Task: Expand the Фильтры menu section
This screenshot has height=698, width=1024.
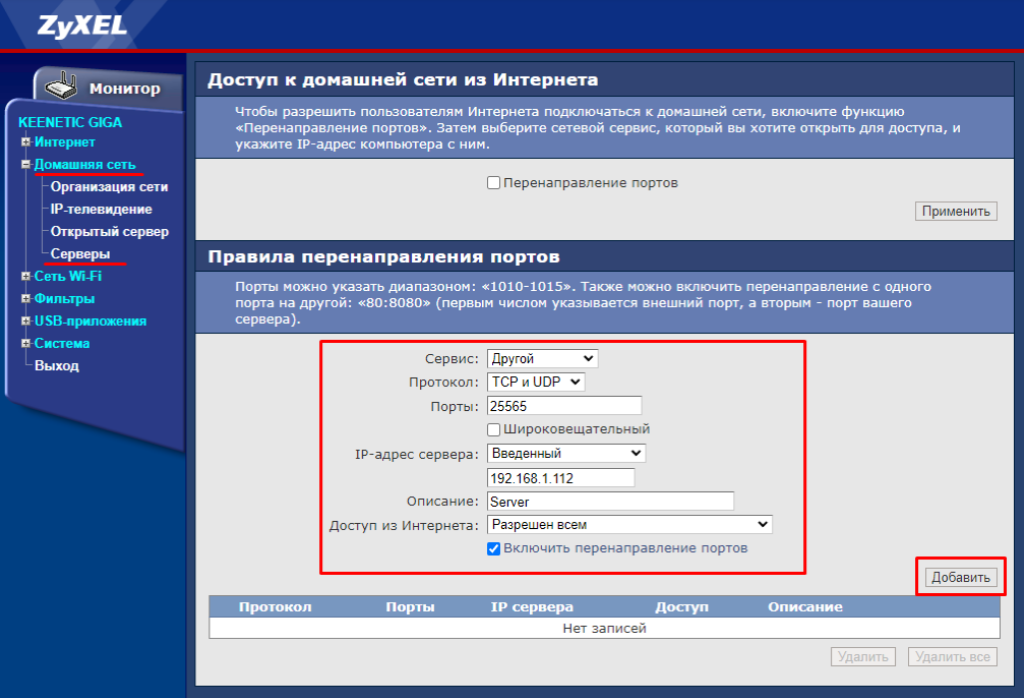Action: tap(26, 298)
